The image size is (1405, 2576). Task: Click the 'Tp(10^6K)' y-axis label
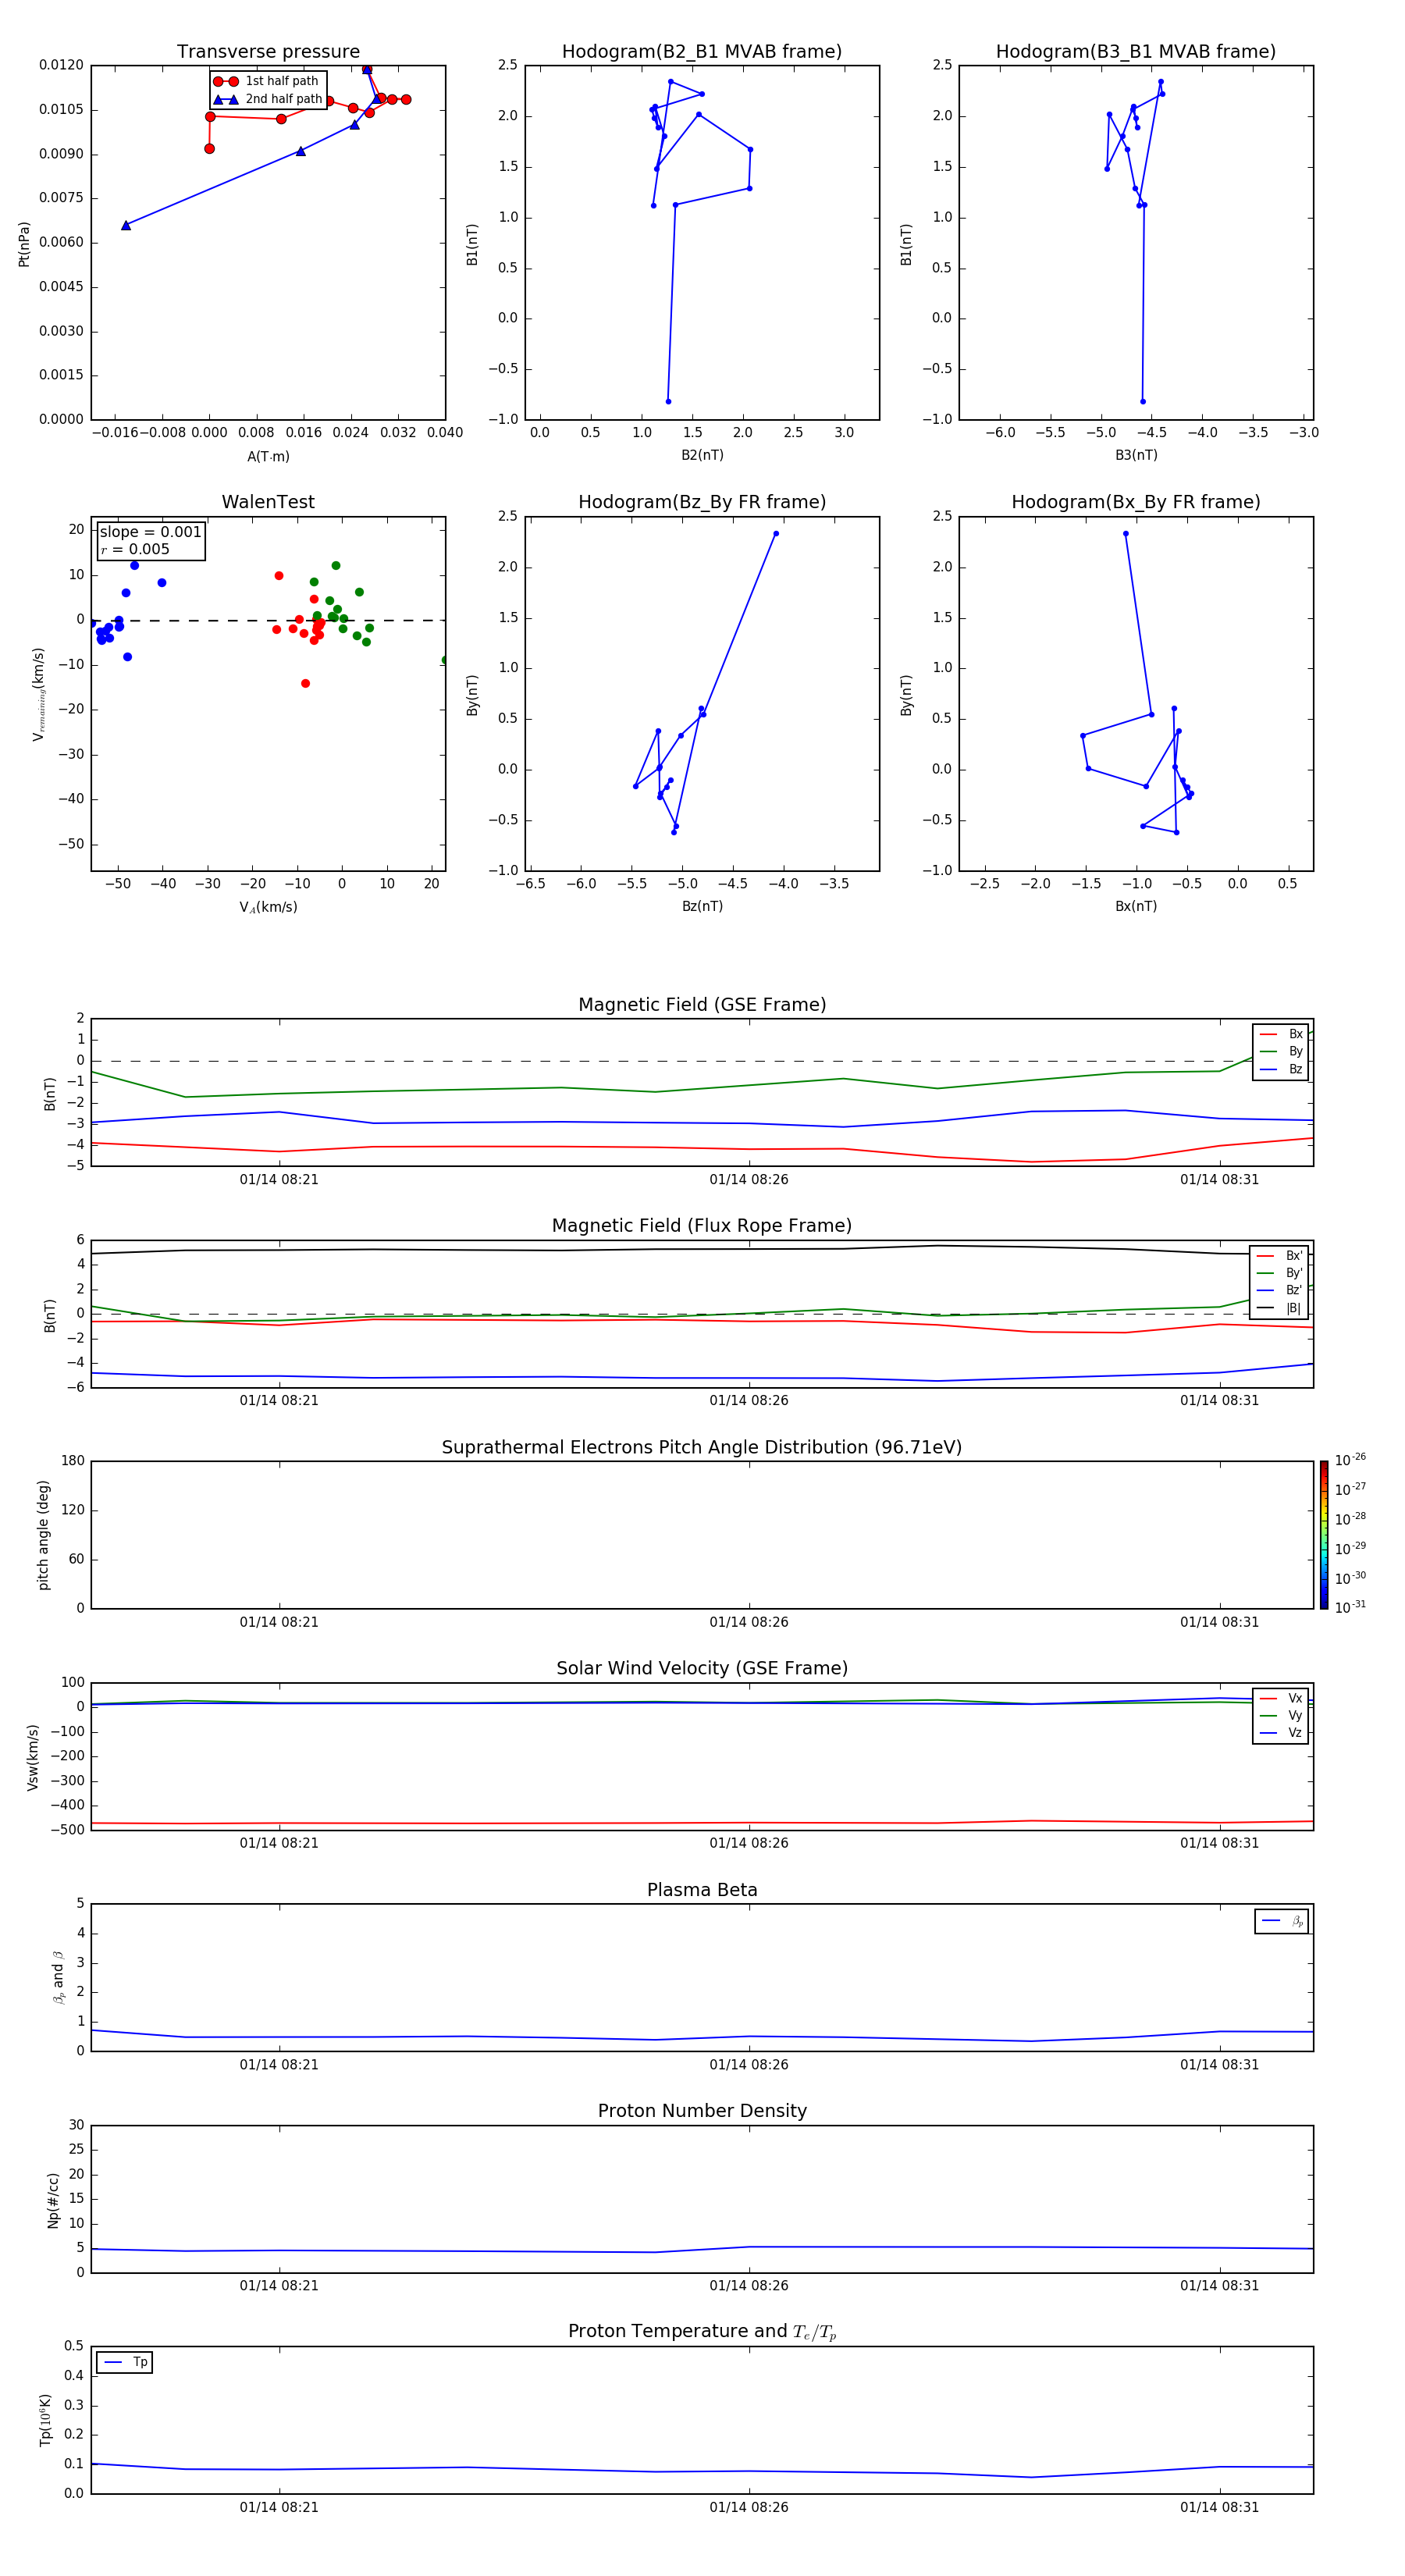coord(45,2420)
